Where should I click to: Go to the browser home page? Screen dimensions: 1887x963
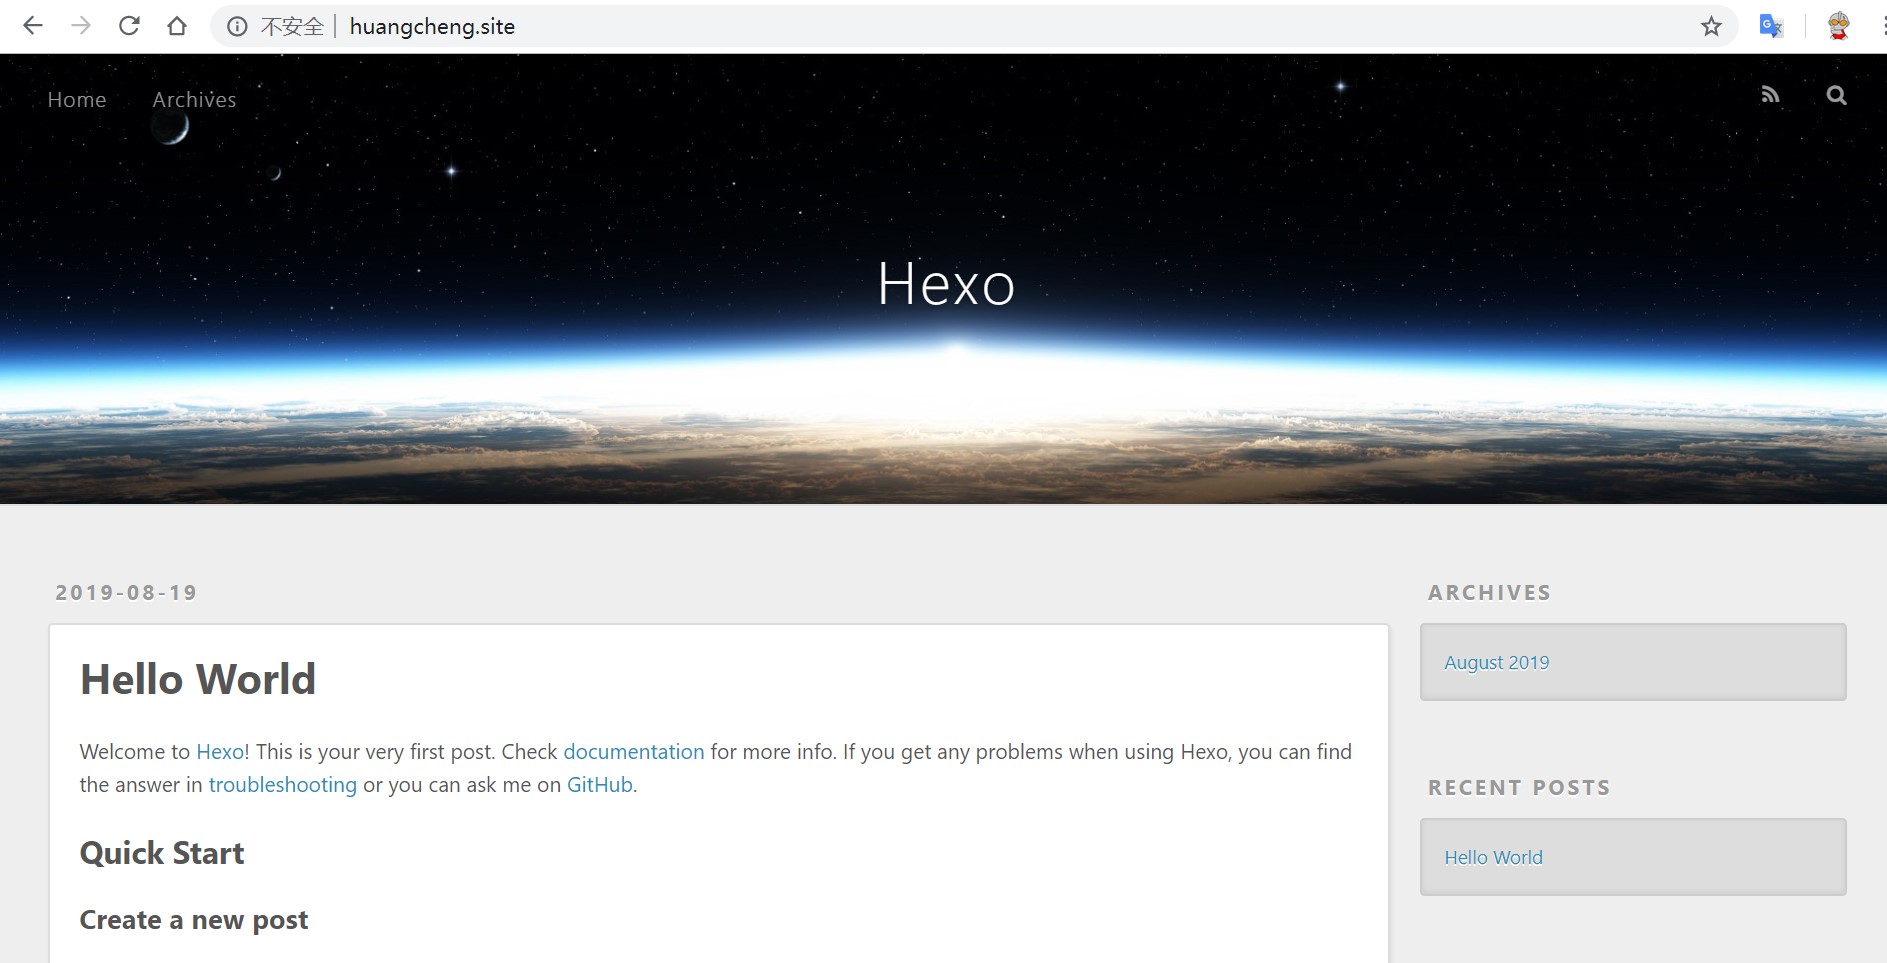[x=177, y=26]
